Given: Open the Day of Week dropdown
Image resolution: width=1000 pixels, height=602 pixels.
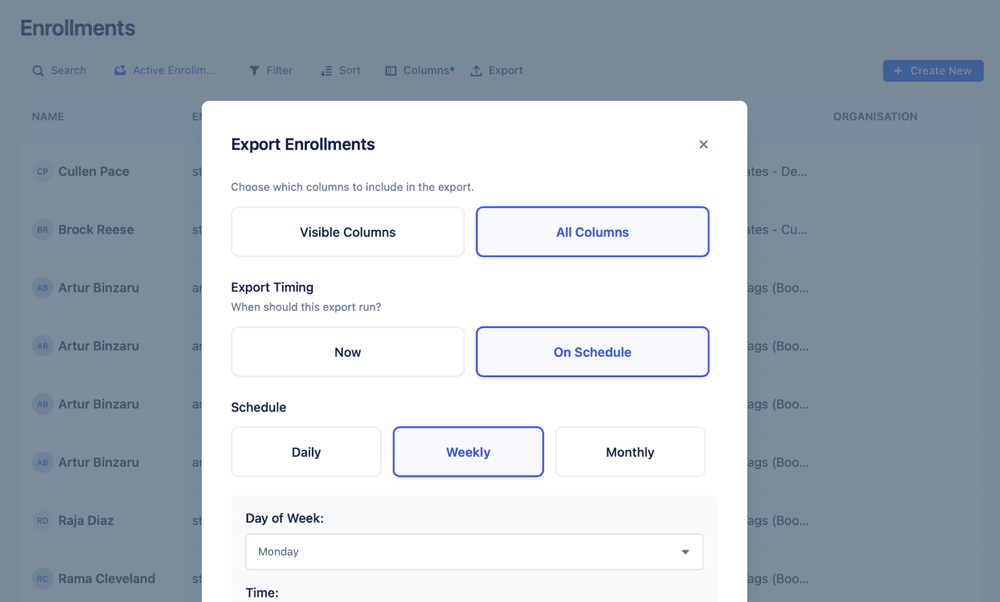Looking at the screenshot, I should click(x=474, y=551).
